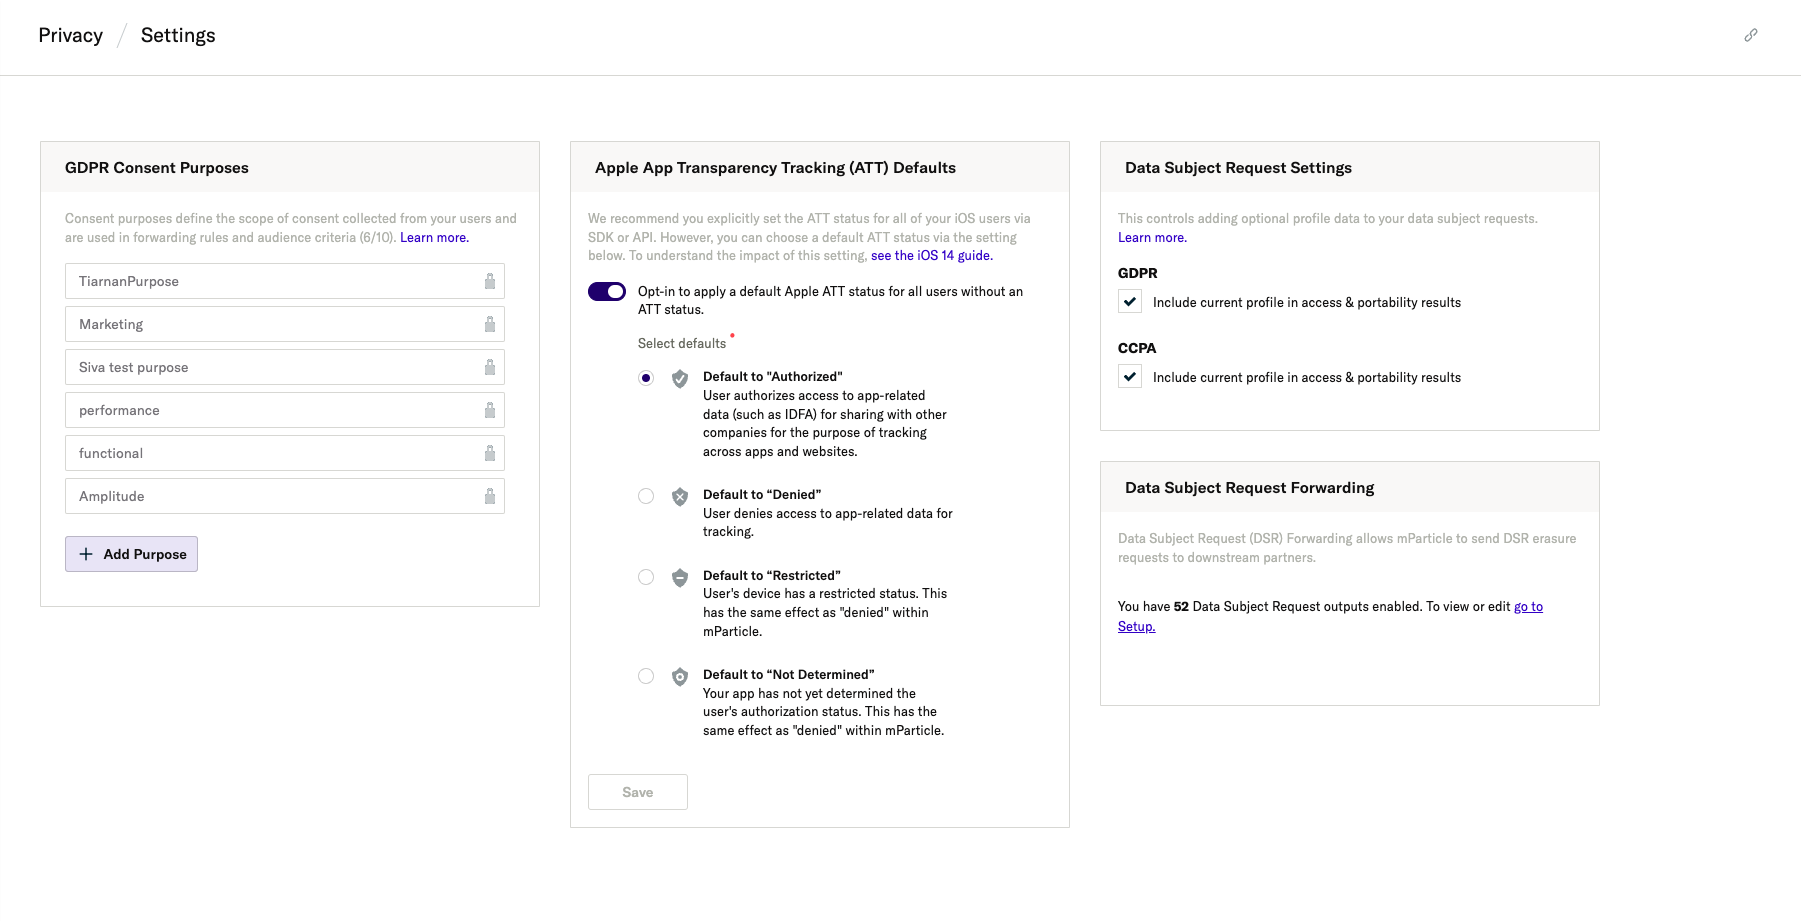Click the Authorized shield checkmark icon

[x=680, y=378]
